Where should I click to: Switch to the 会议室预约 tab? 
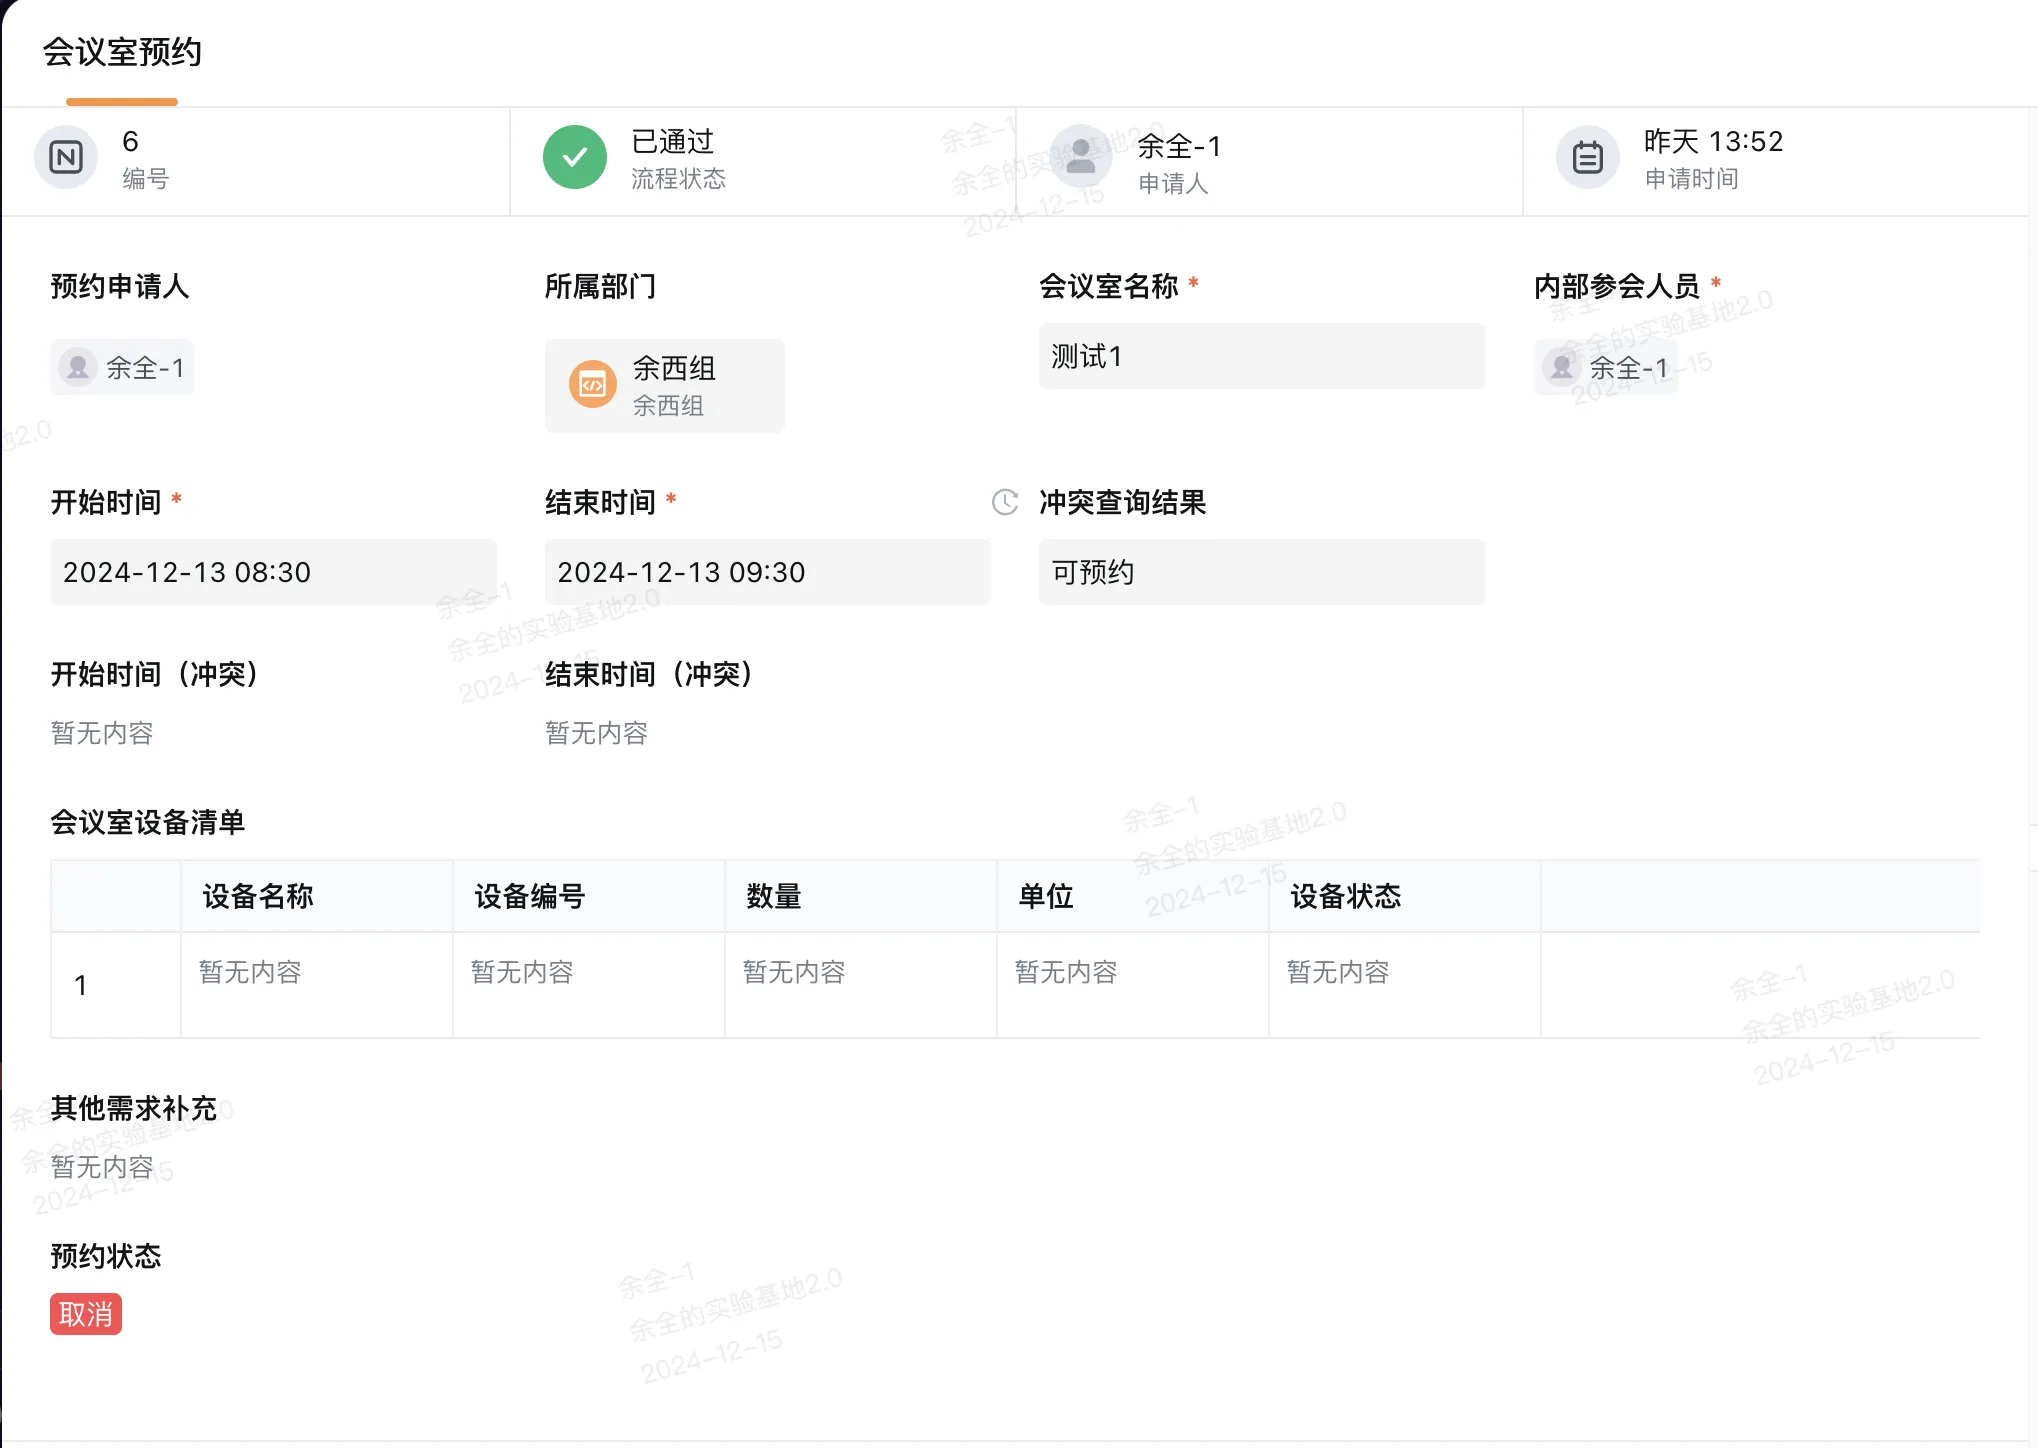122,54
